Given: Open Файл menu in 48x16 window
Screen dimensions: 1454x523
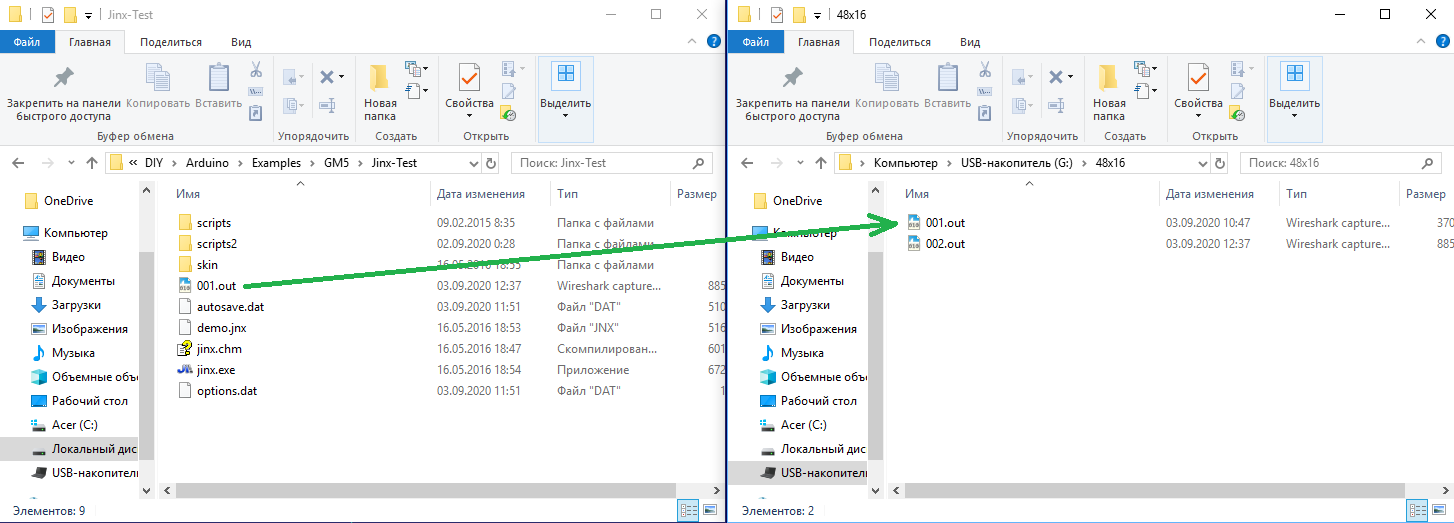Looking at the screenshot, I should coord(756,42).
